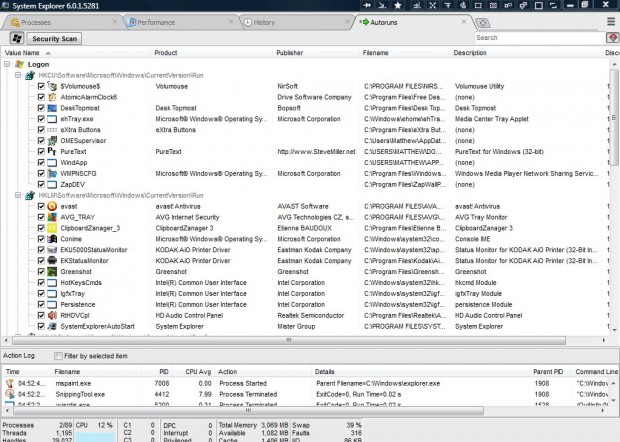
Task: Click the star icon in title bar
Action: tap(398, 5)
